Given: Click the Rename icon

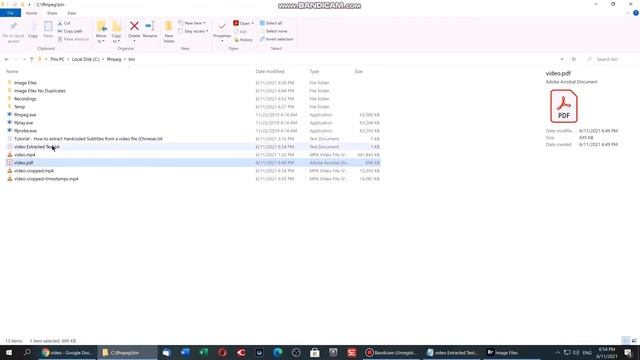Looking at the screenshot, I should (x=150, y=26).
